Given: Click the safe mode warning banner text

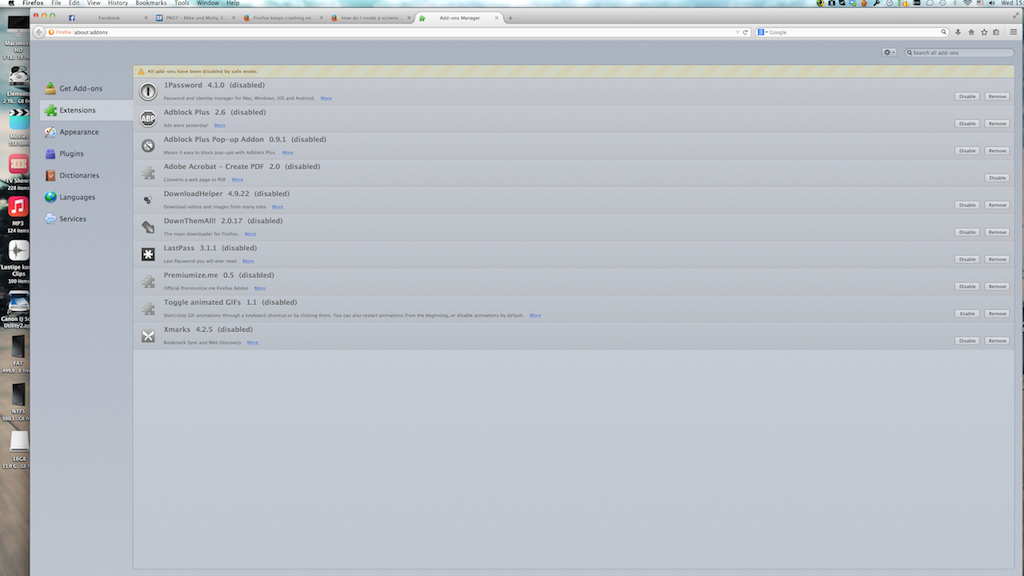Looking at the screenshot, I should point(202,71).
